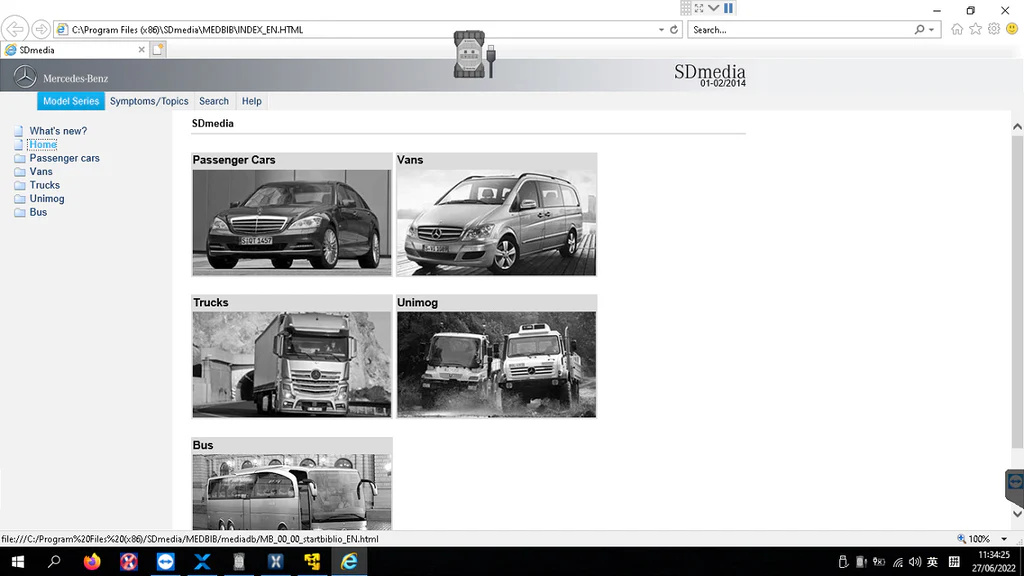Open the Unimog folder in sidebar

pos(46,199)
